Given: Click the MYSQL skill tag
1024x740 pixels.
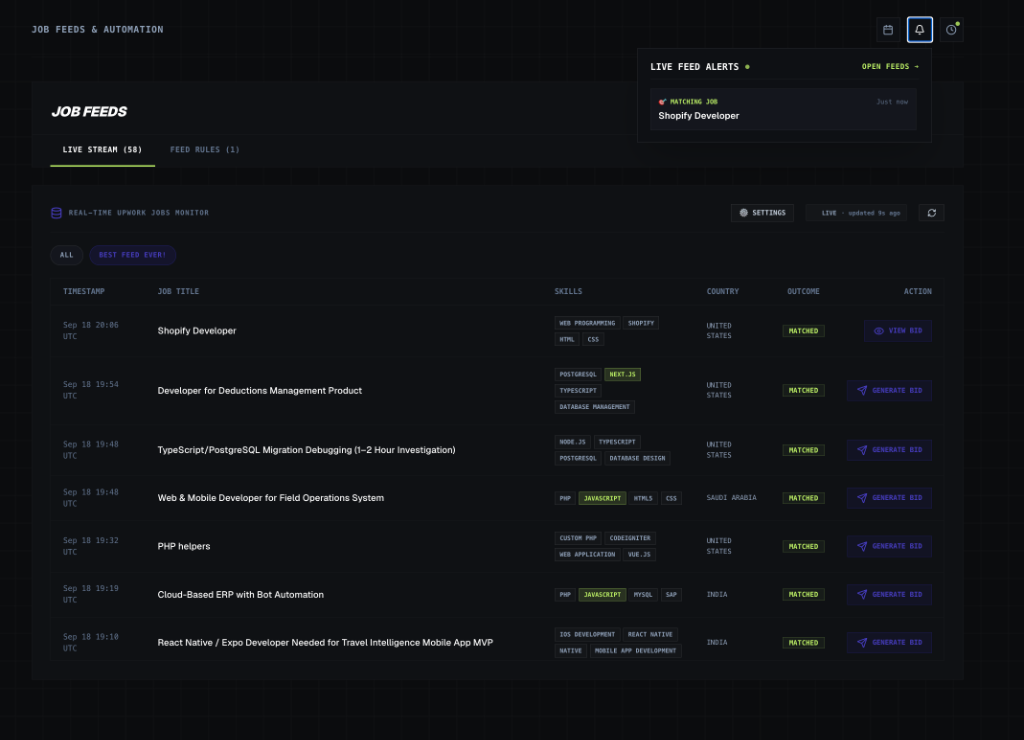Looking at the screenshot, I should tap(643, 595).
